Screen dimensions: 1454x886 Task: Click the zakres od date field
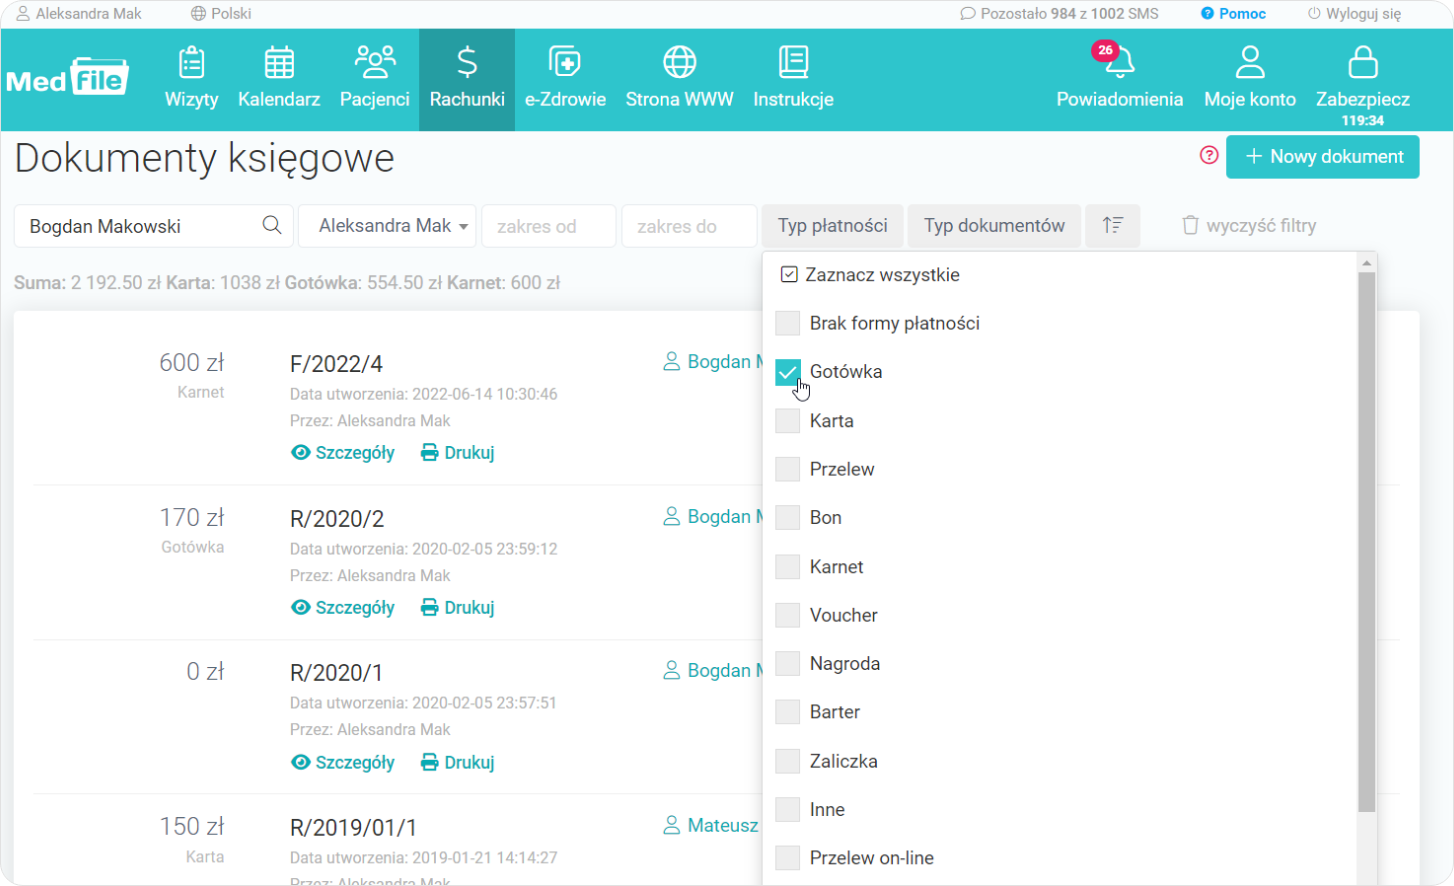click(549, 226)
